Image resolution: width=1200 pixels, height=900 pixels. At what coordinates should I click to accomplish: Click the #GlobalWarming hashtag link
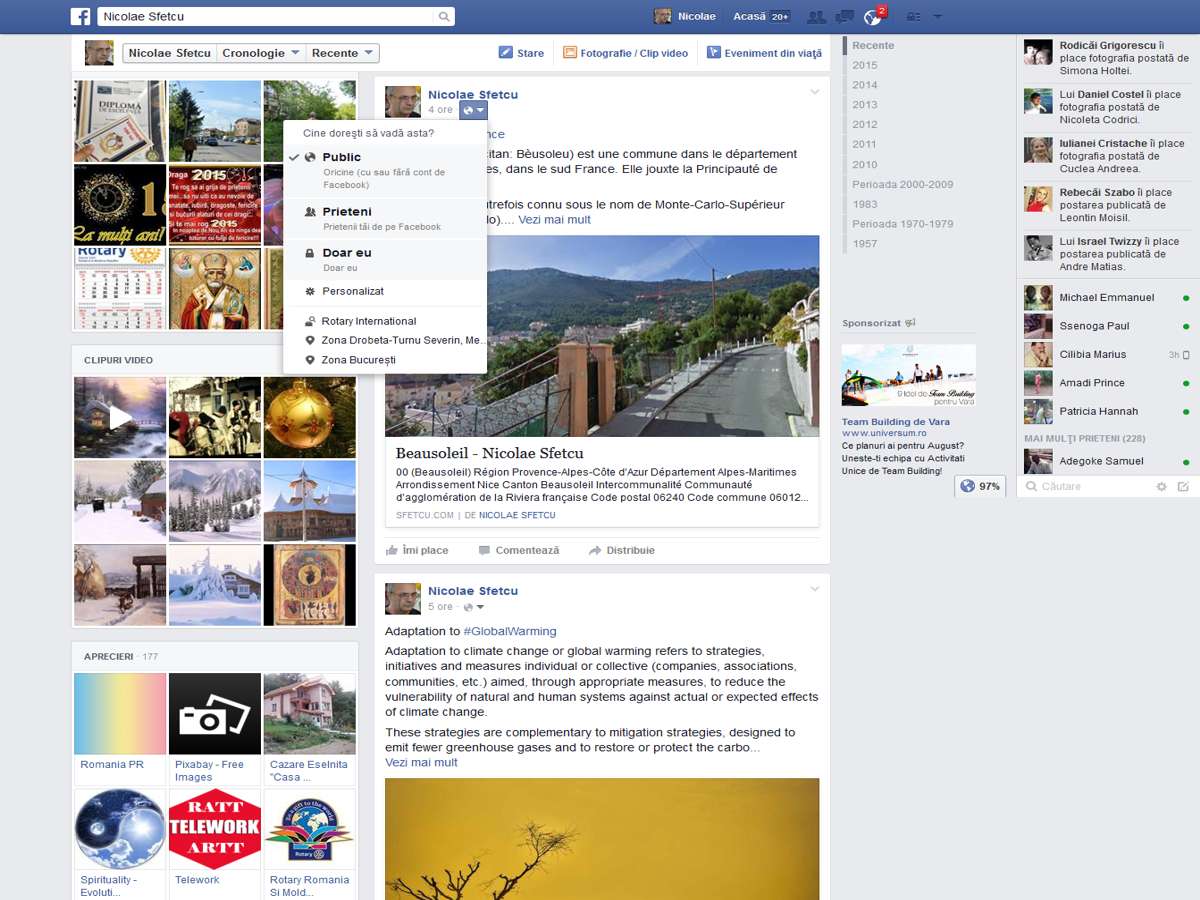tap(510, 631)
